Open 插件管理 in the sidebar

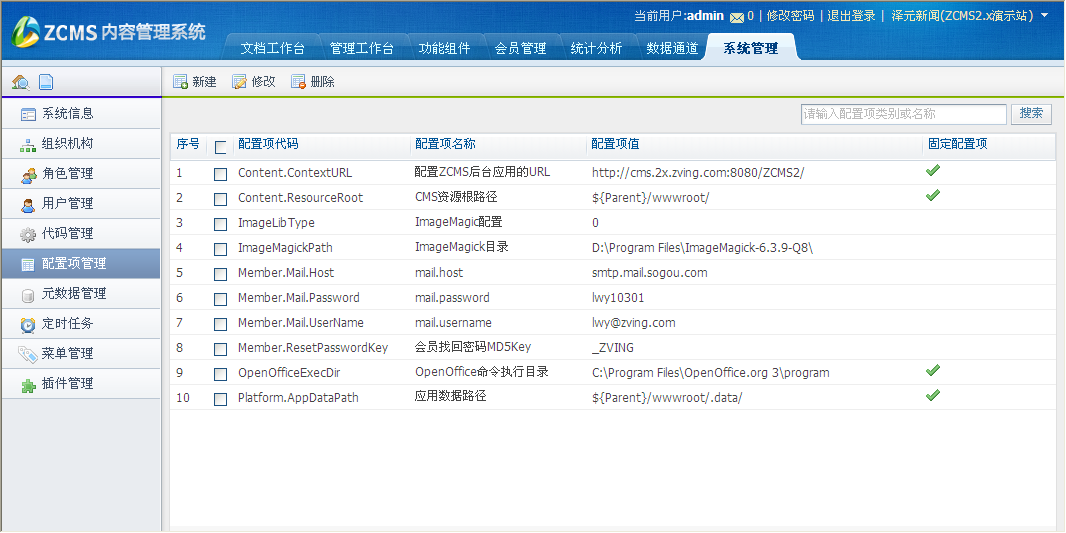pyautogui.click(x=67, y=384)
